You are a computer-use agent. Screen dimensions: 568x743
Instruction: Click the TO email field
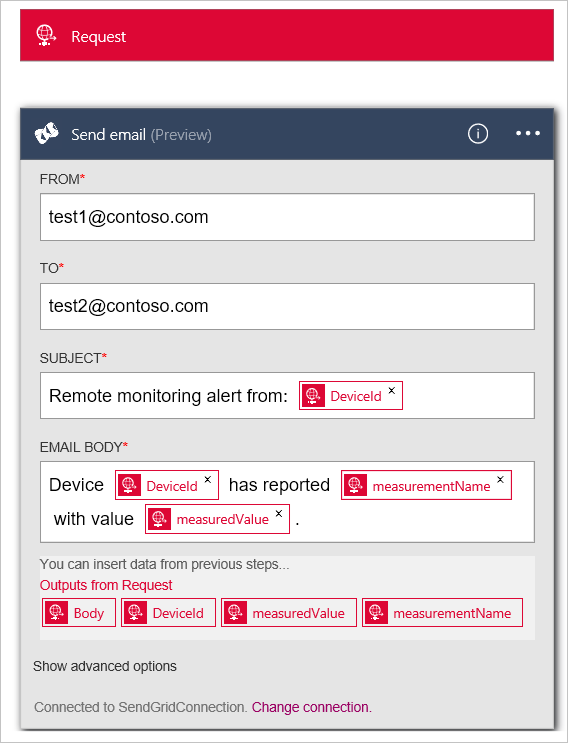click(x=287, y=307)
